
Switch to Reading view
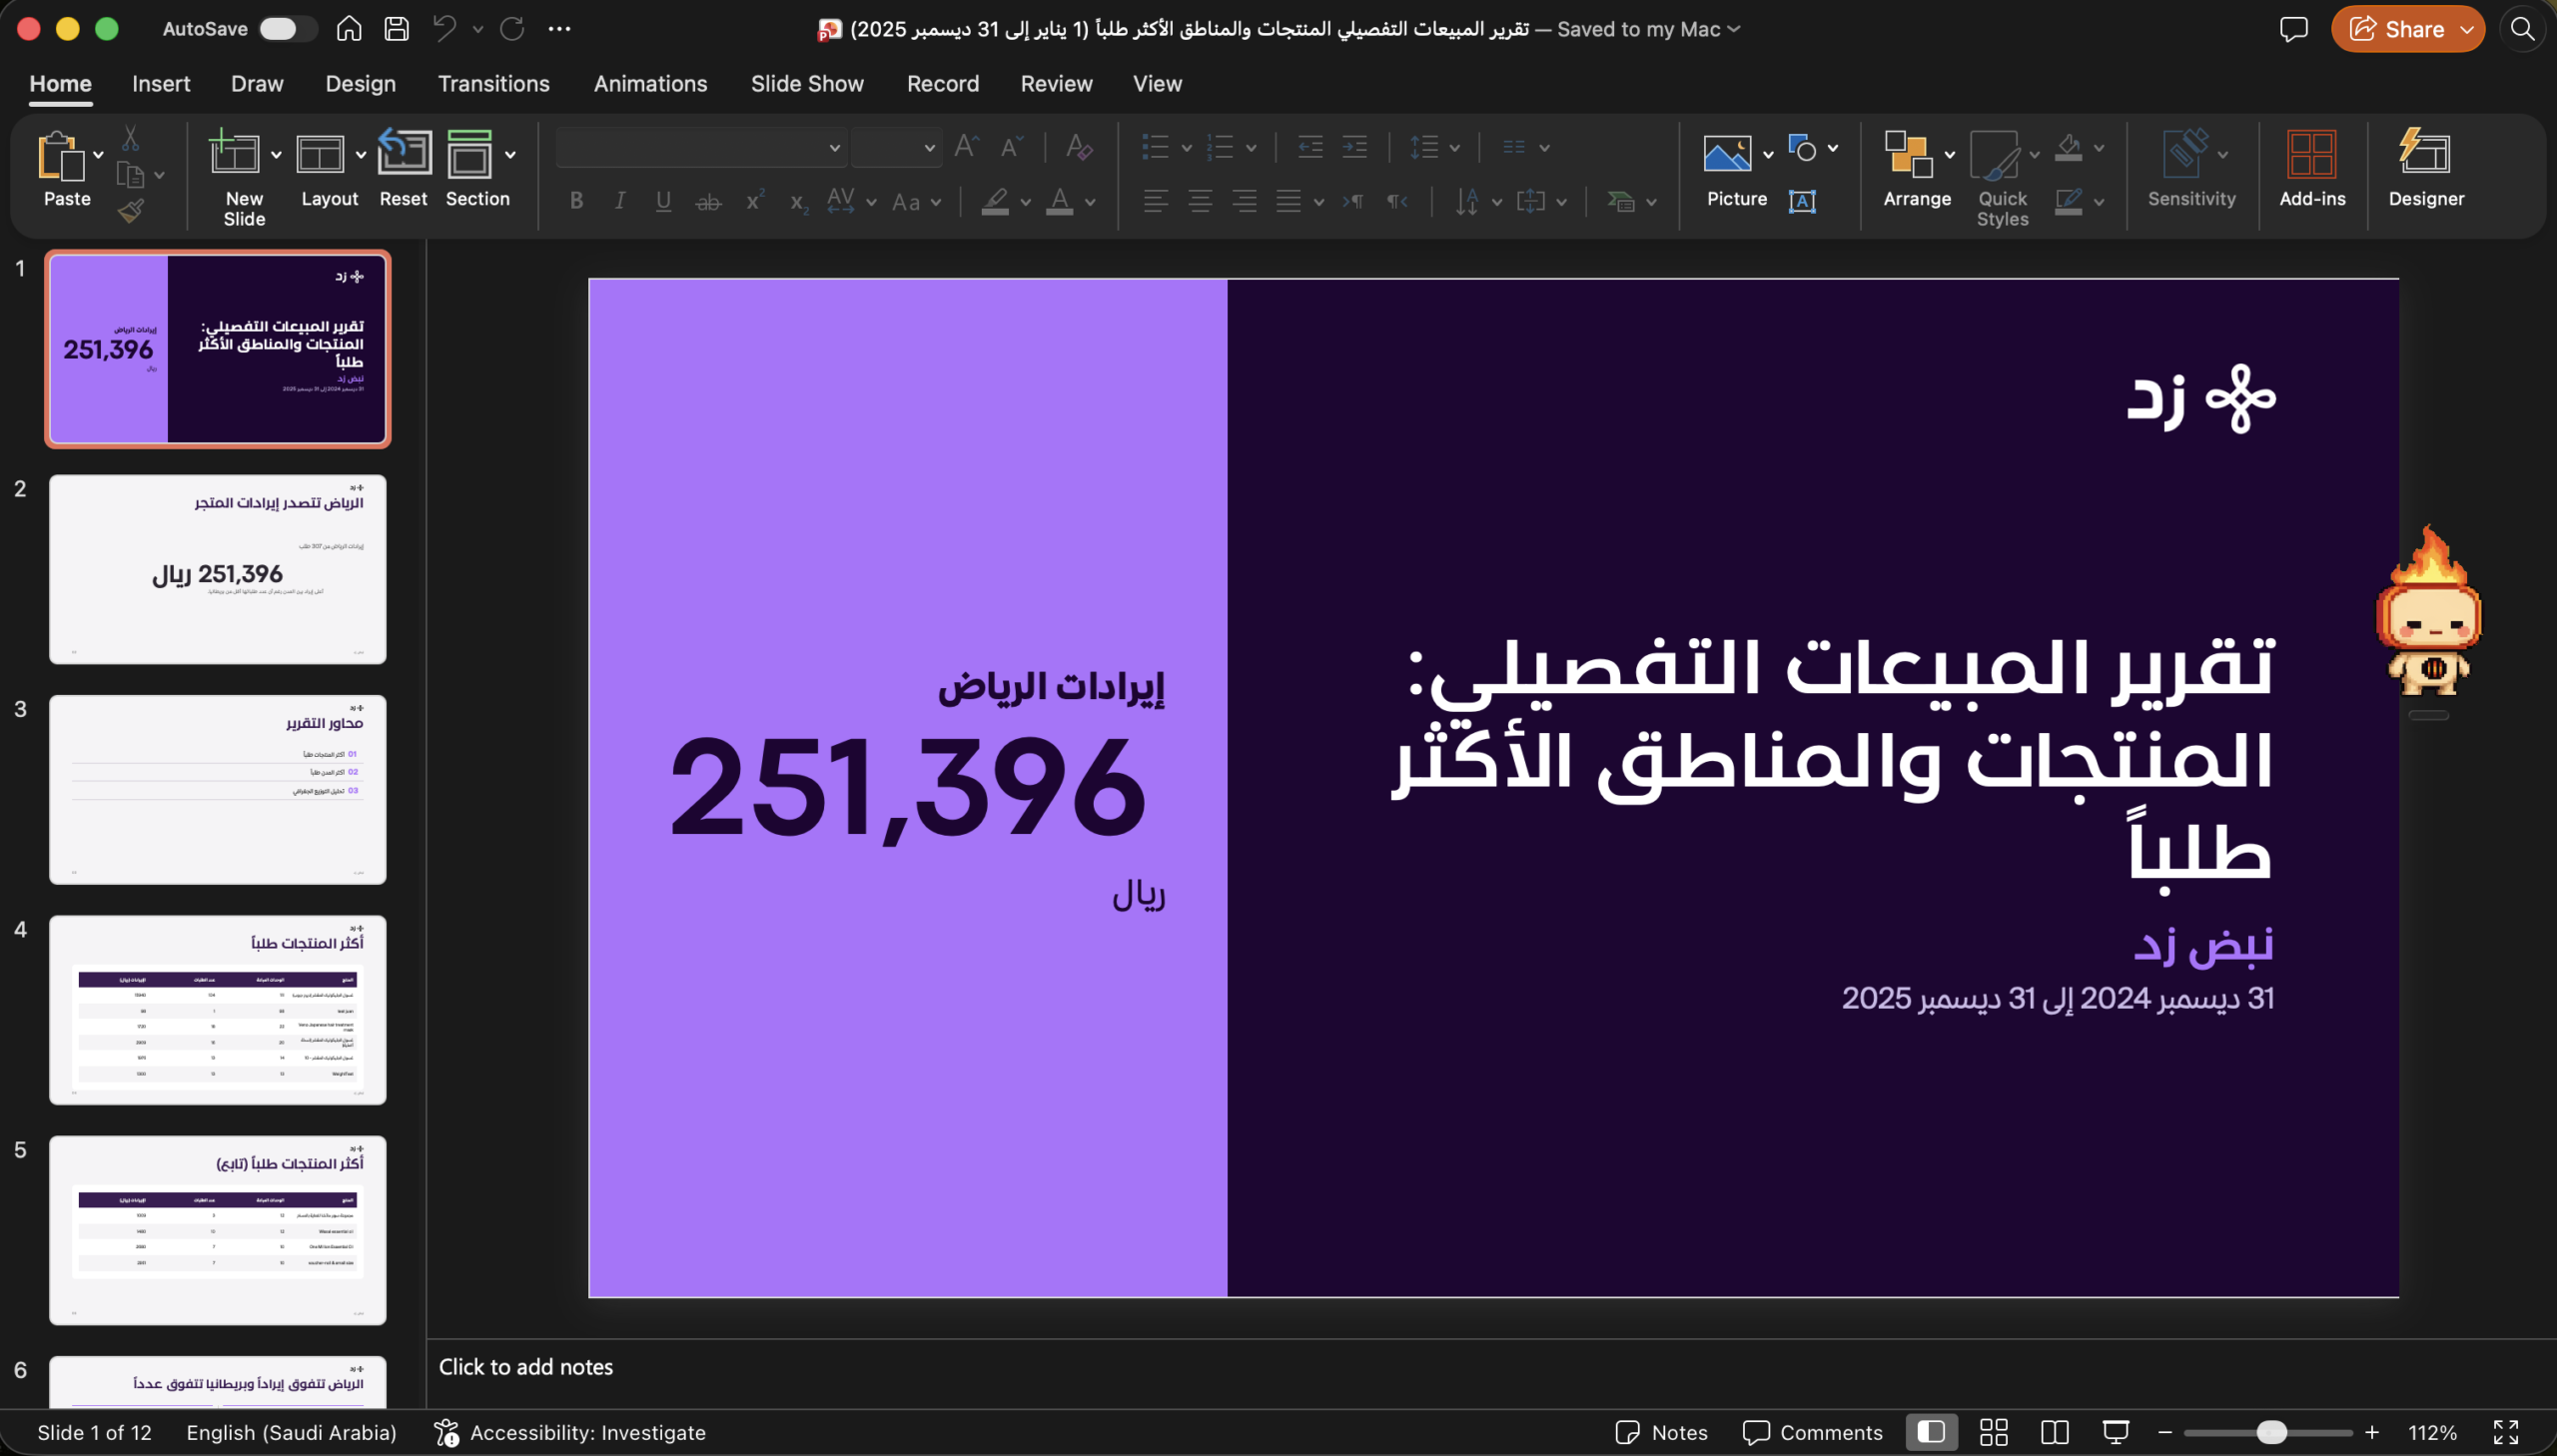tap(2055, 1432)
